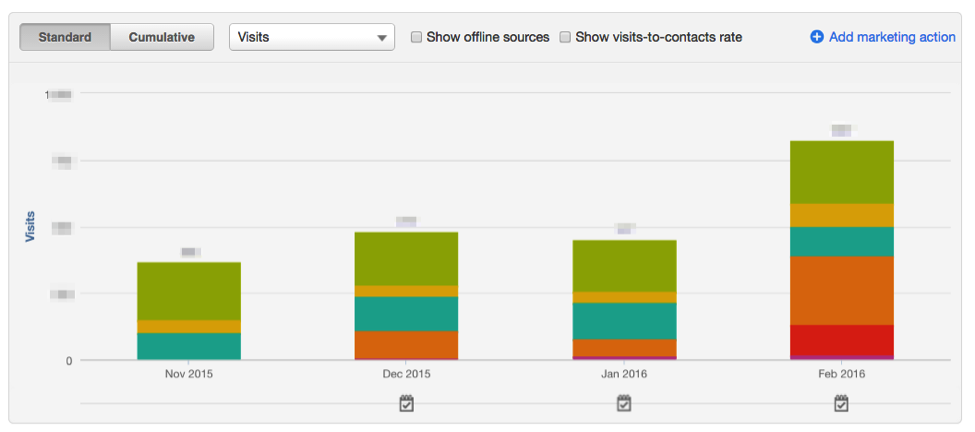Click the green segment of the Feb 2016 bar

coord(841,172)
